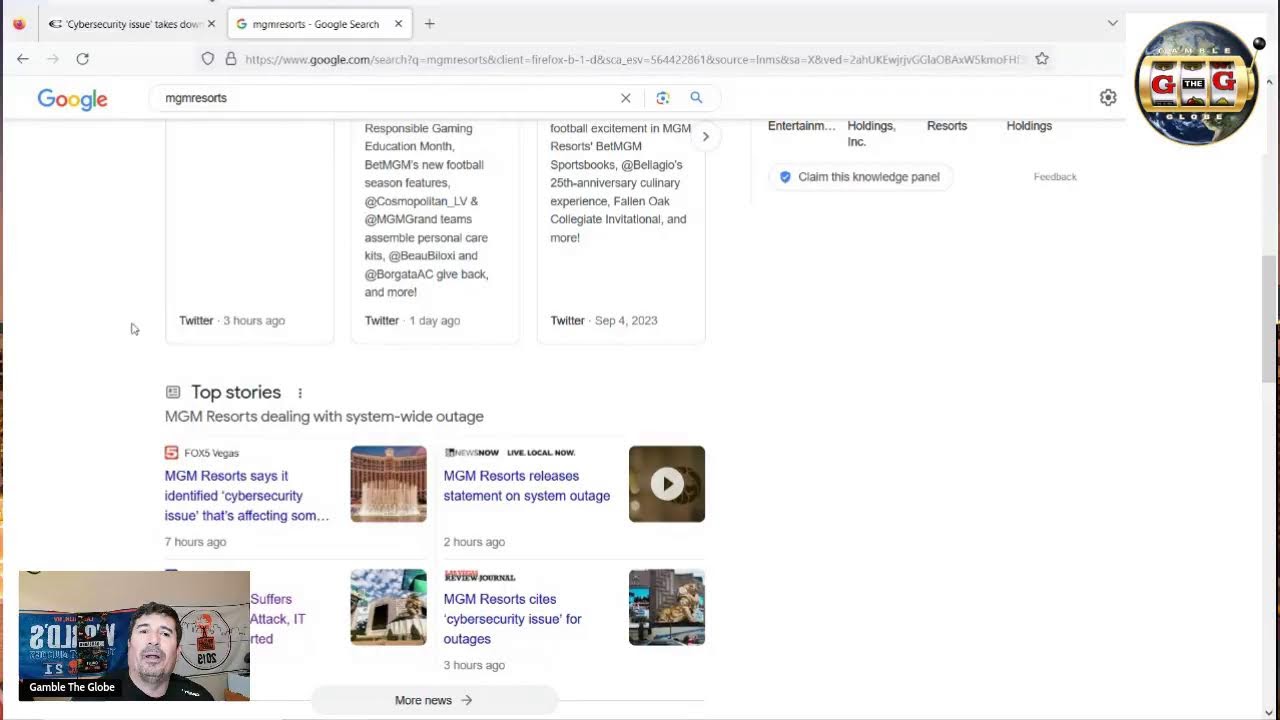Click the News Now source logo

(509, 453)
